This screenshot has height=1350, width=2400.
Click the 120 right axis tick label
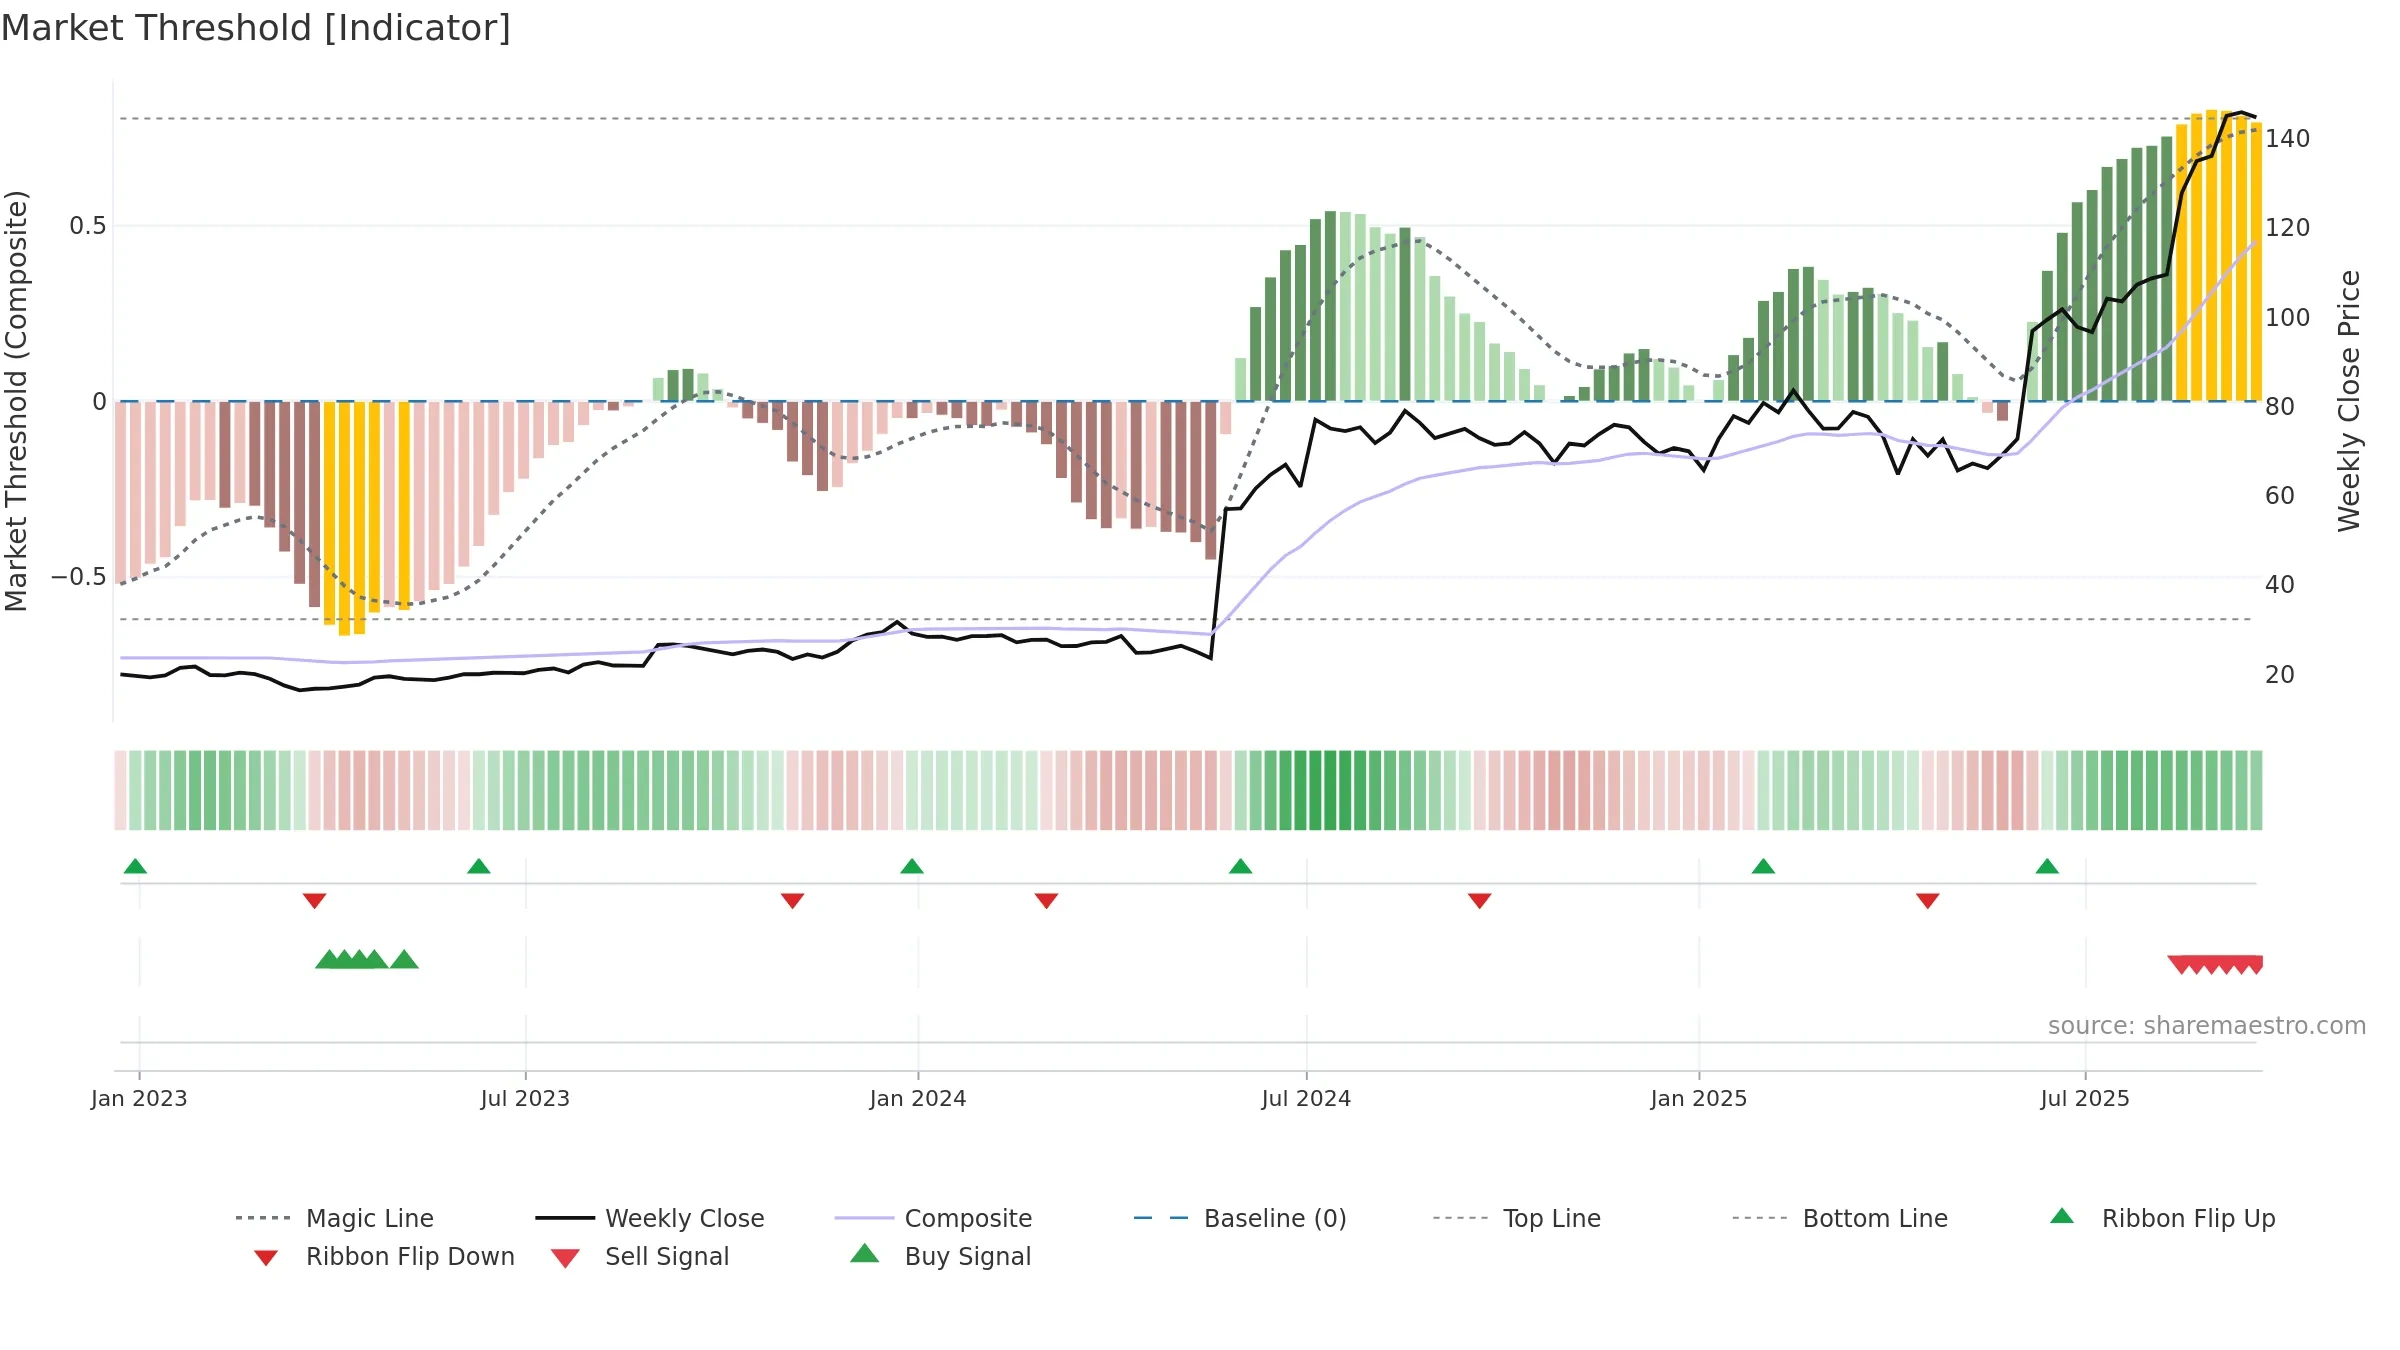2288,228
